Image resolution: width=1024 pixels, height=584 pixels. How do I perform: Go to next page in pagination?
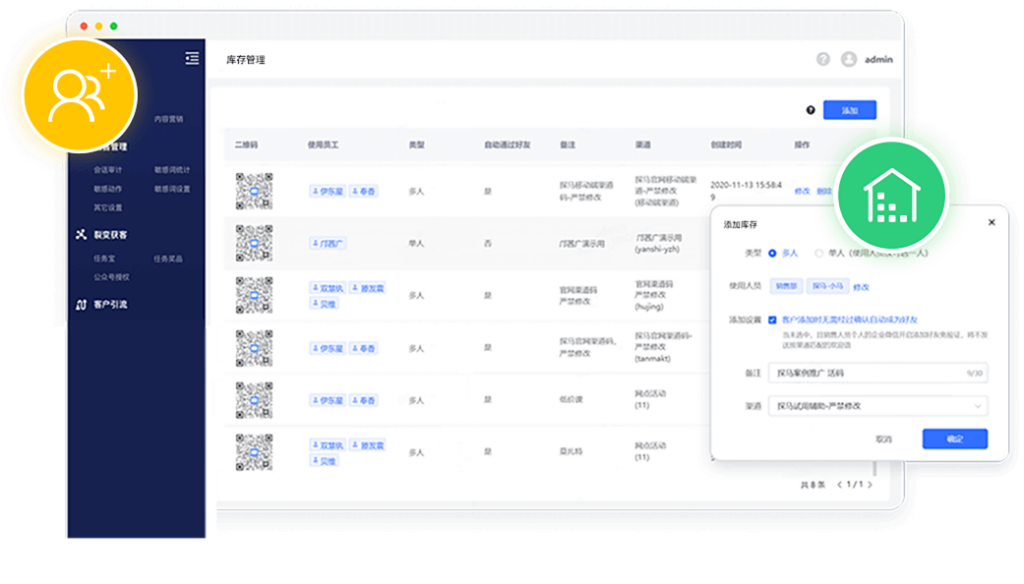pyautogui.click(x=869, y=484)
